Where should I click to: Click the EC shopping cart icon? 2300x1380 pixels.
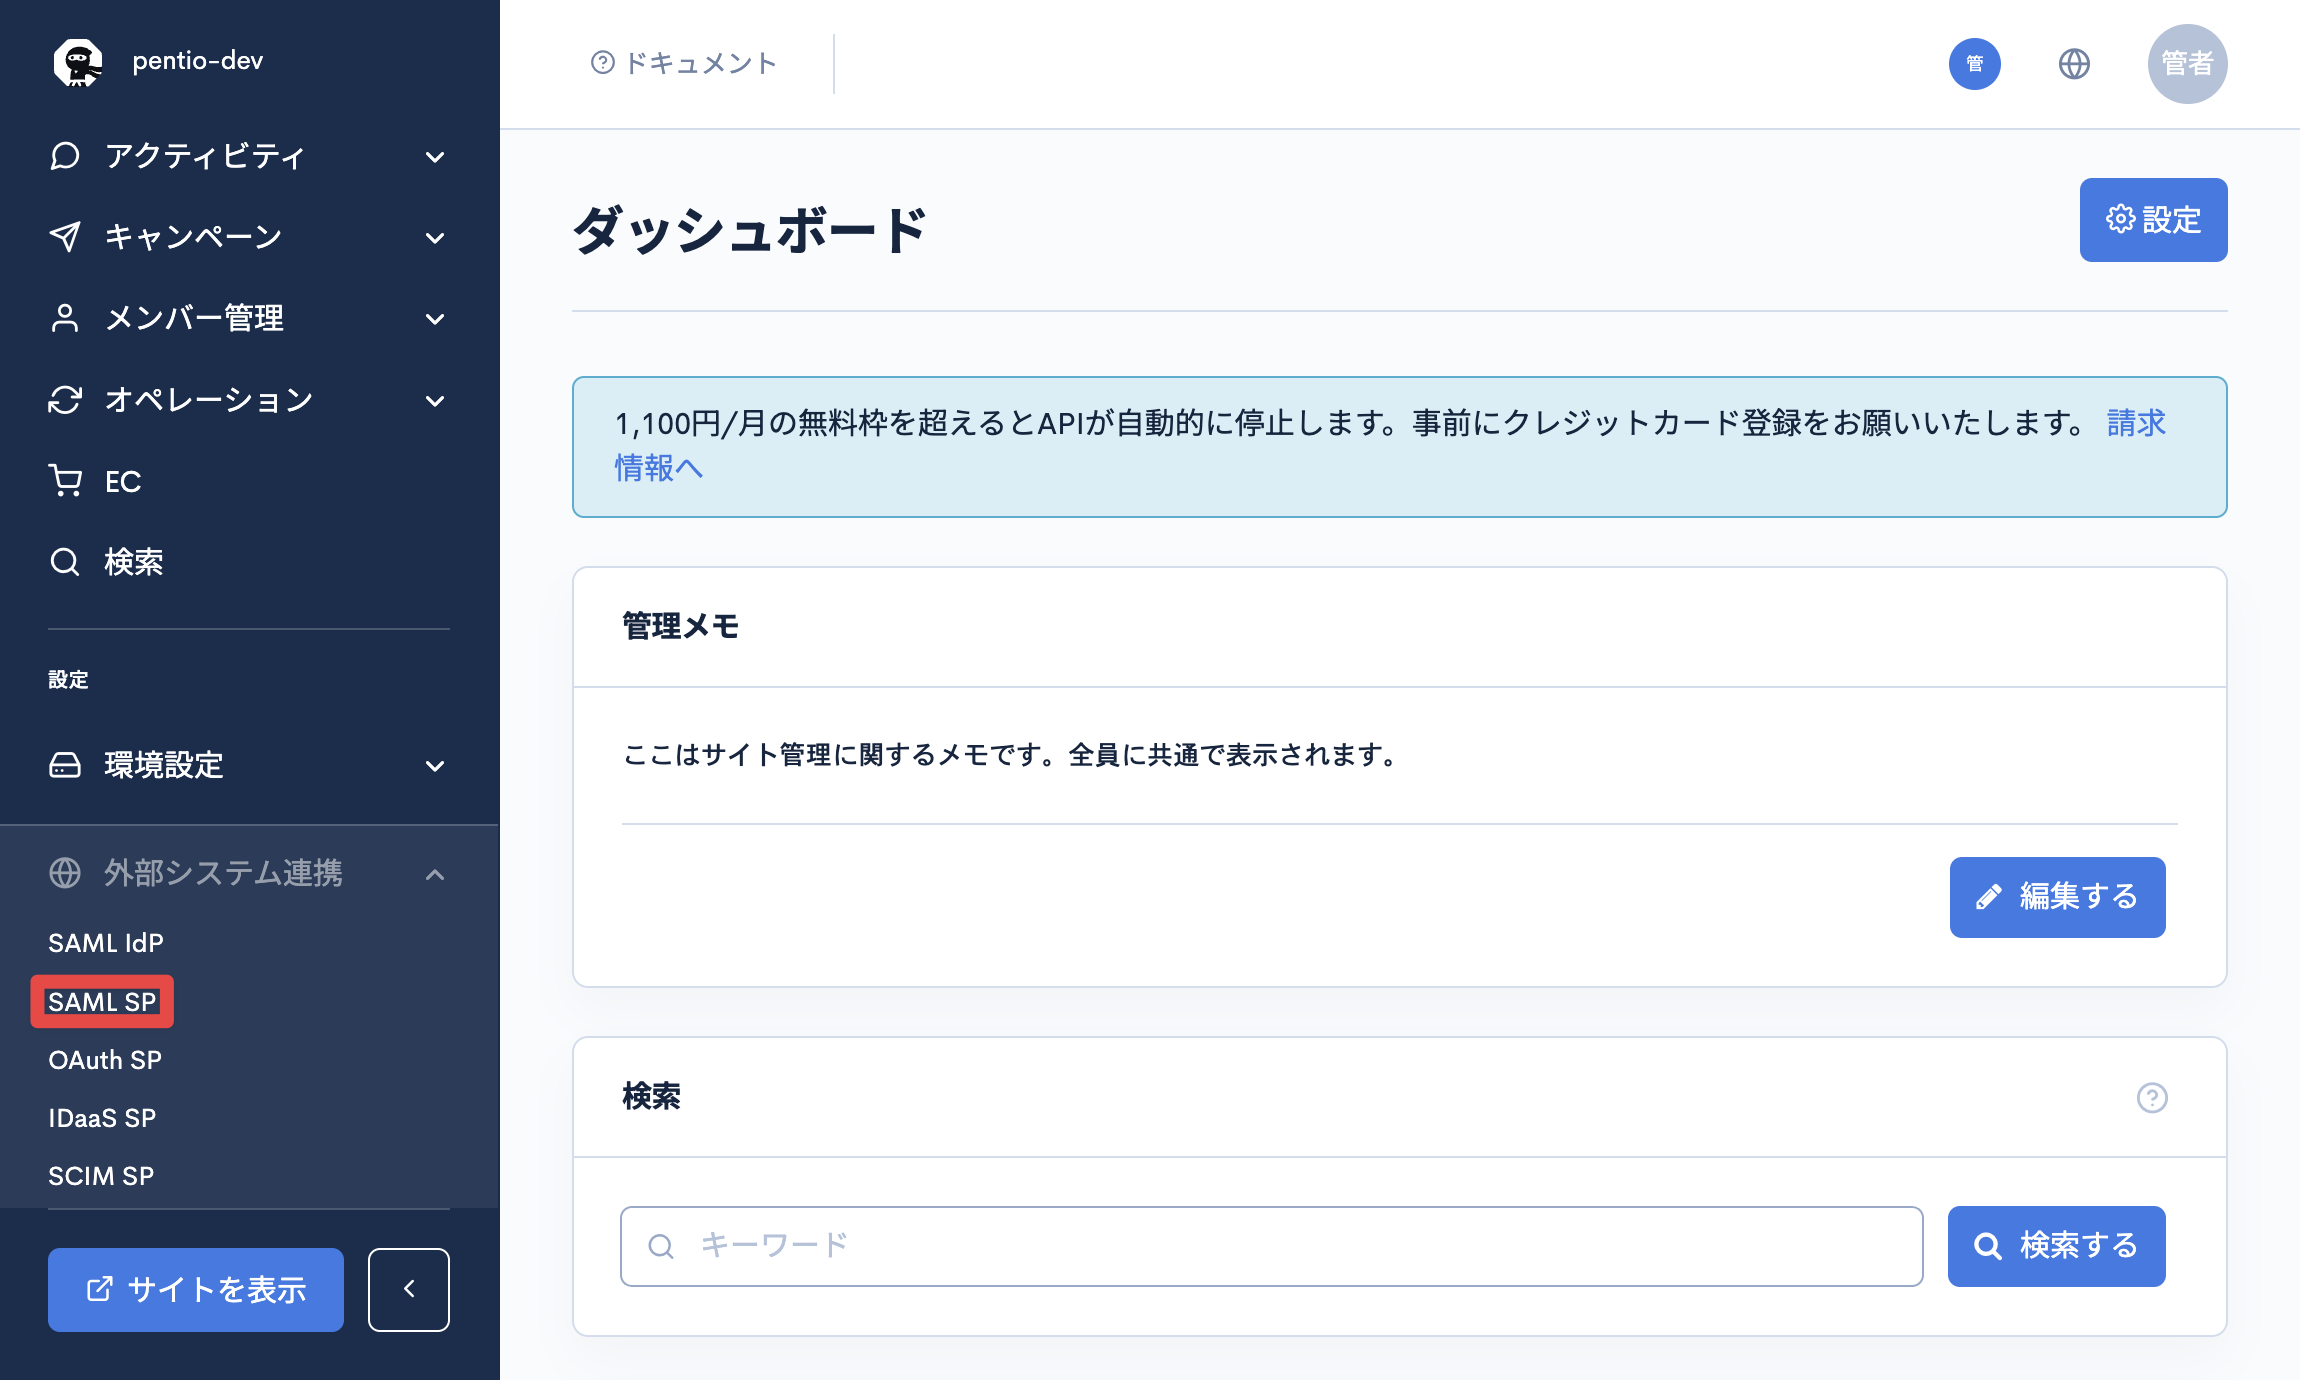point(65,481)
